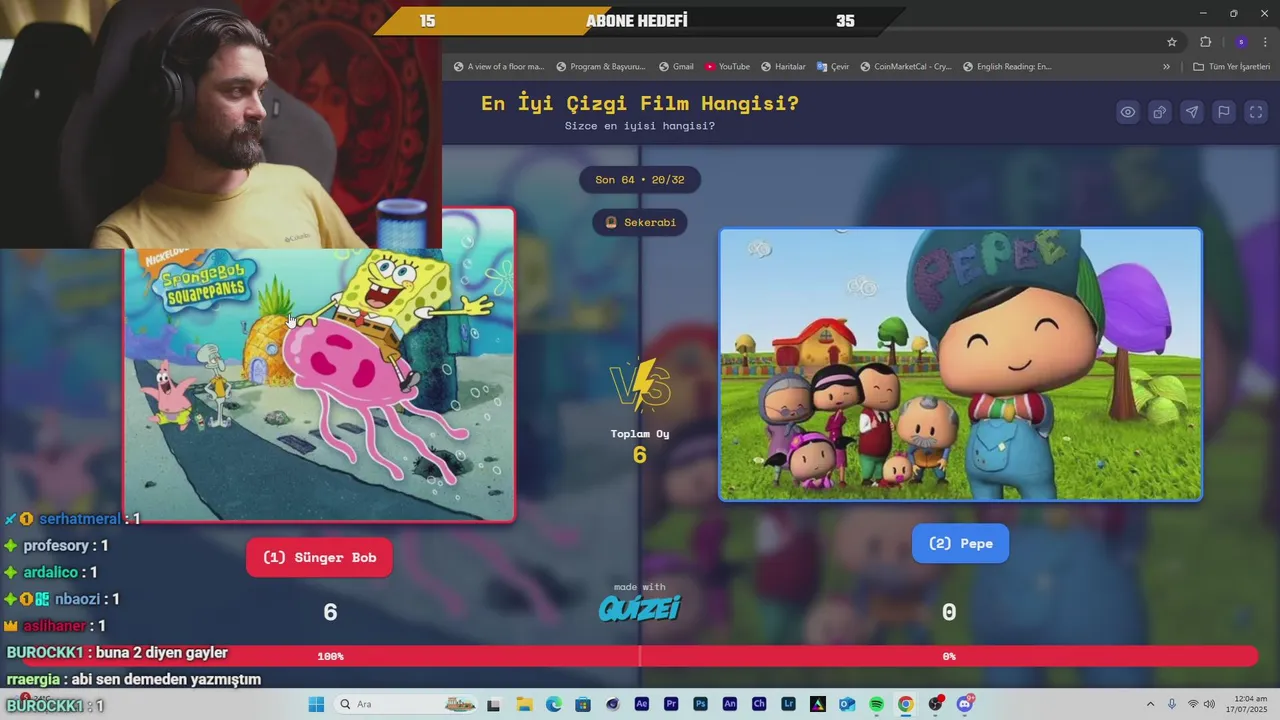Click the taskbar Ara search box

point(406,704)
